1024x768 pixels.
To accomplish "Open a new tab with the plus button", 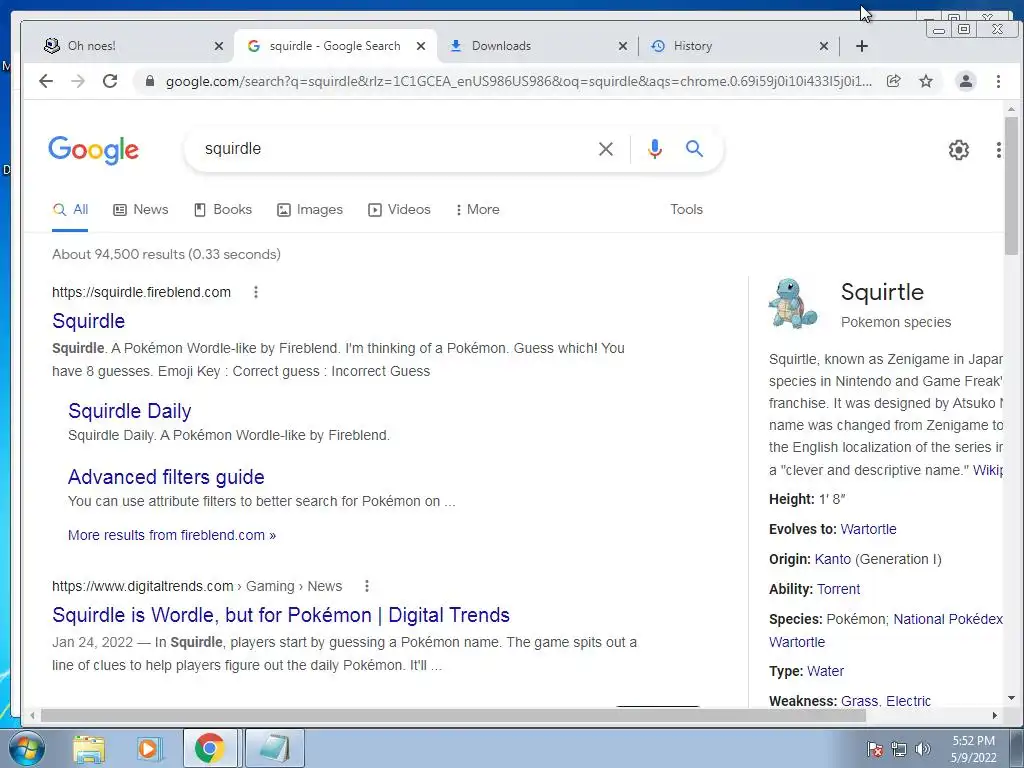I will [x=861, y=46].
